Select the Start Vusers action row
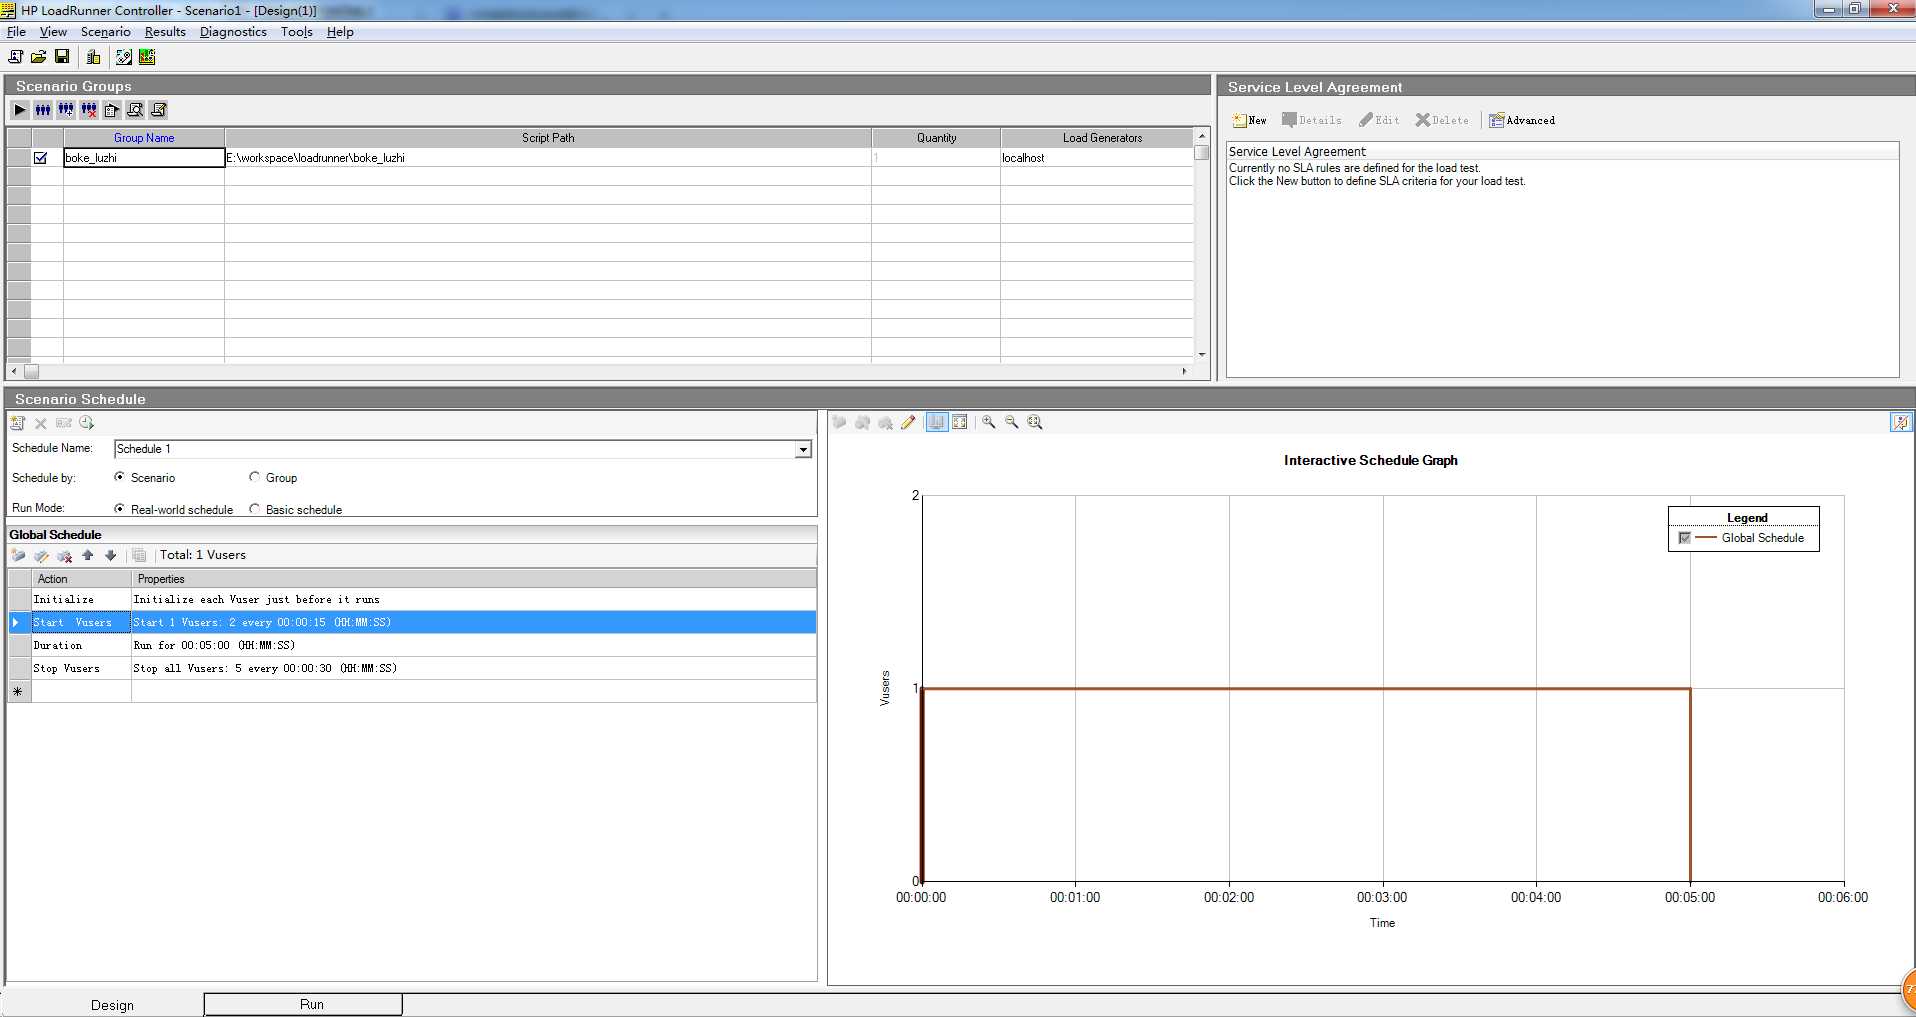This screenshot has width=1916, height=1017. [x=412, y=622]
